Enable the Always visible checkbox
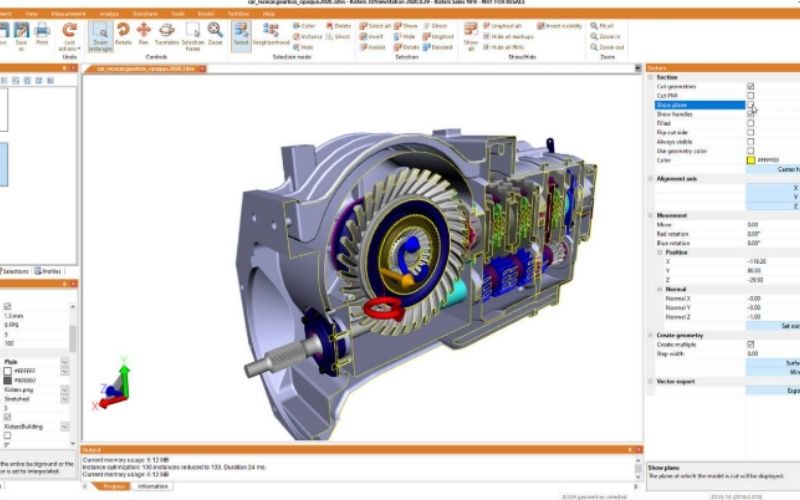The image size is (800, 500). pyautogui.click(x=751, y=141)
